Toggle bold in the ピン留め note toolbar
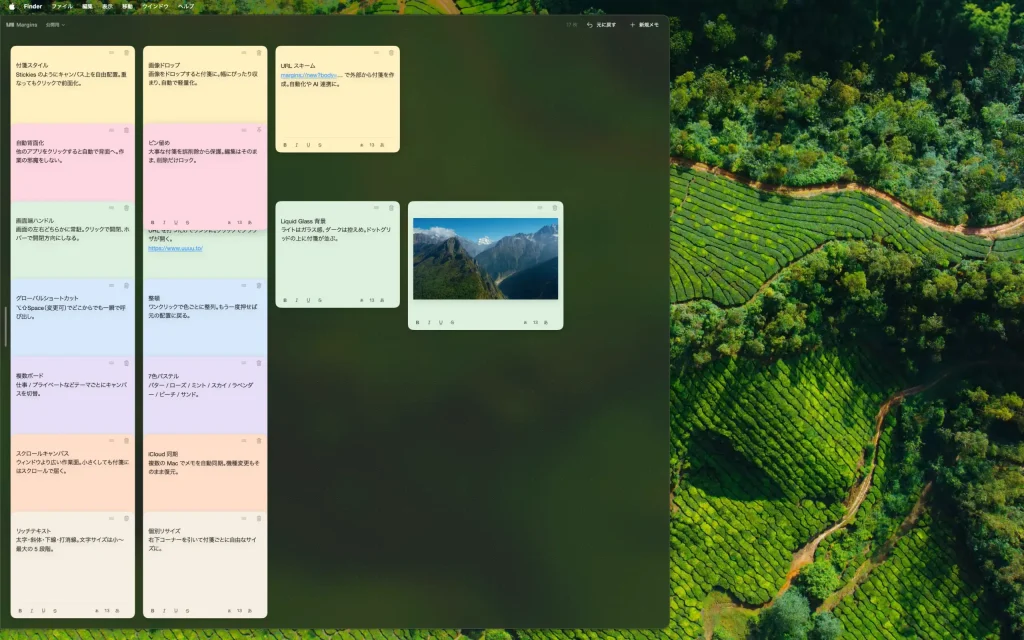Viewport: 1024px width, 640px height. (x=152, y=223)
